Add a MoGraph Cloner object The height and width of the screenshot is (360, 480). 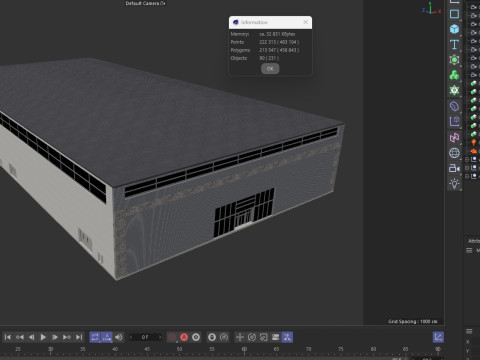click(454, 75)
